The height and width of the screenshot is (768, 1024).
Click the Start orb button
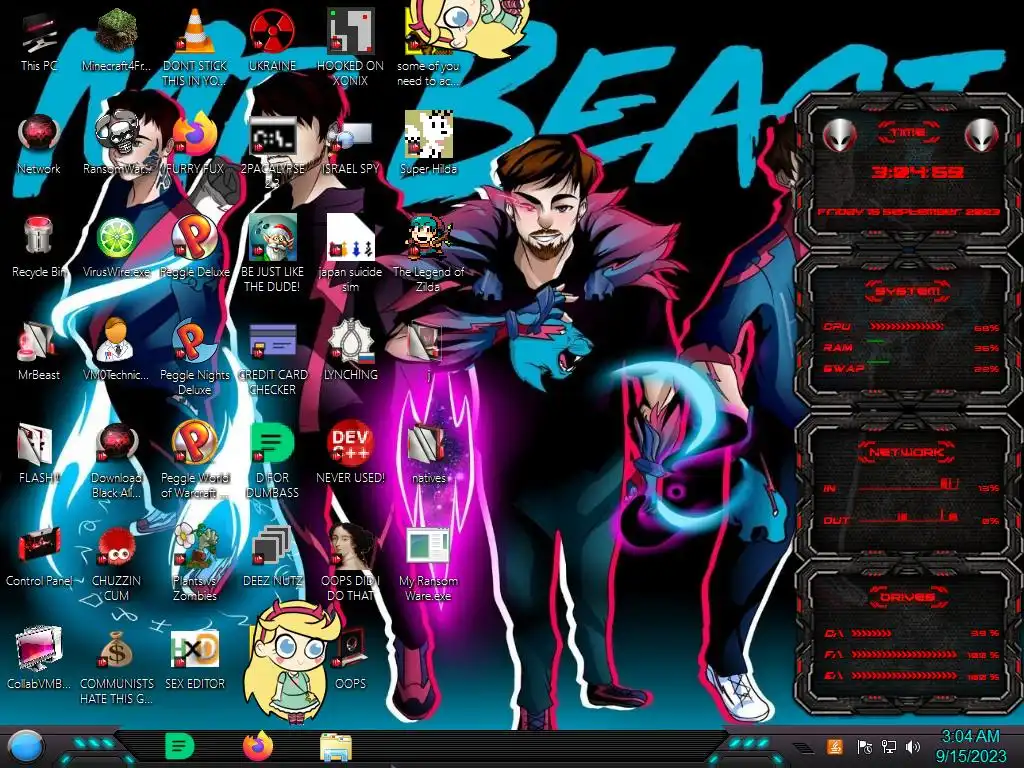(25, 747)
